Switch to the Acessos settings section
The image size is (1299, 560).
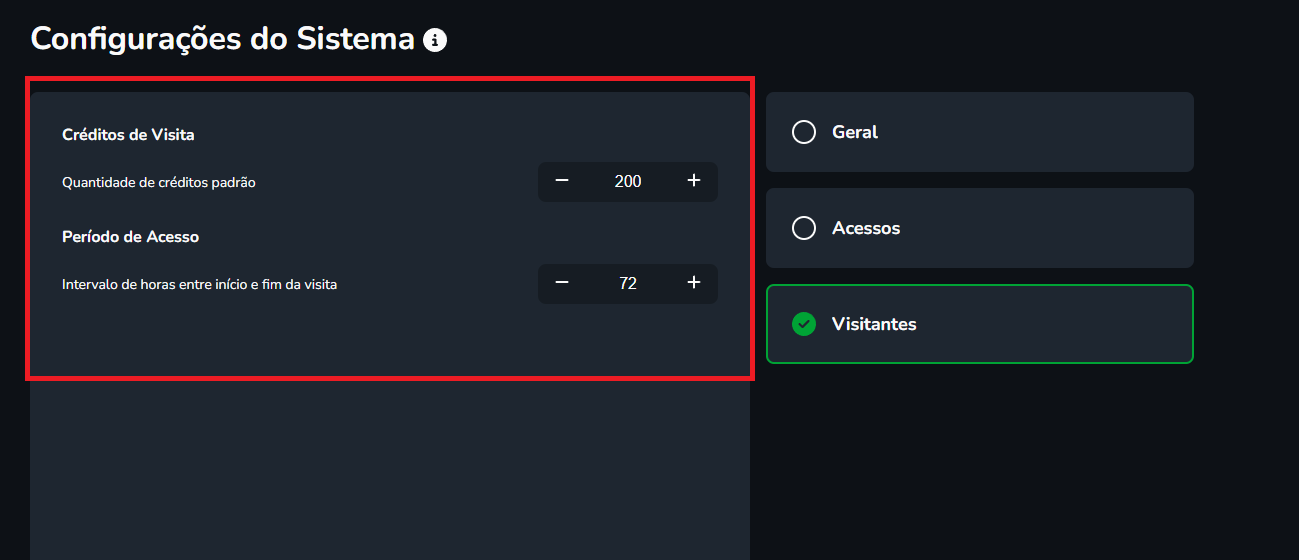click(x=980, y=228)
